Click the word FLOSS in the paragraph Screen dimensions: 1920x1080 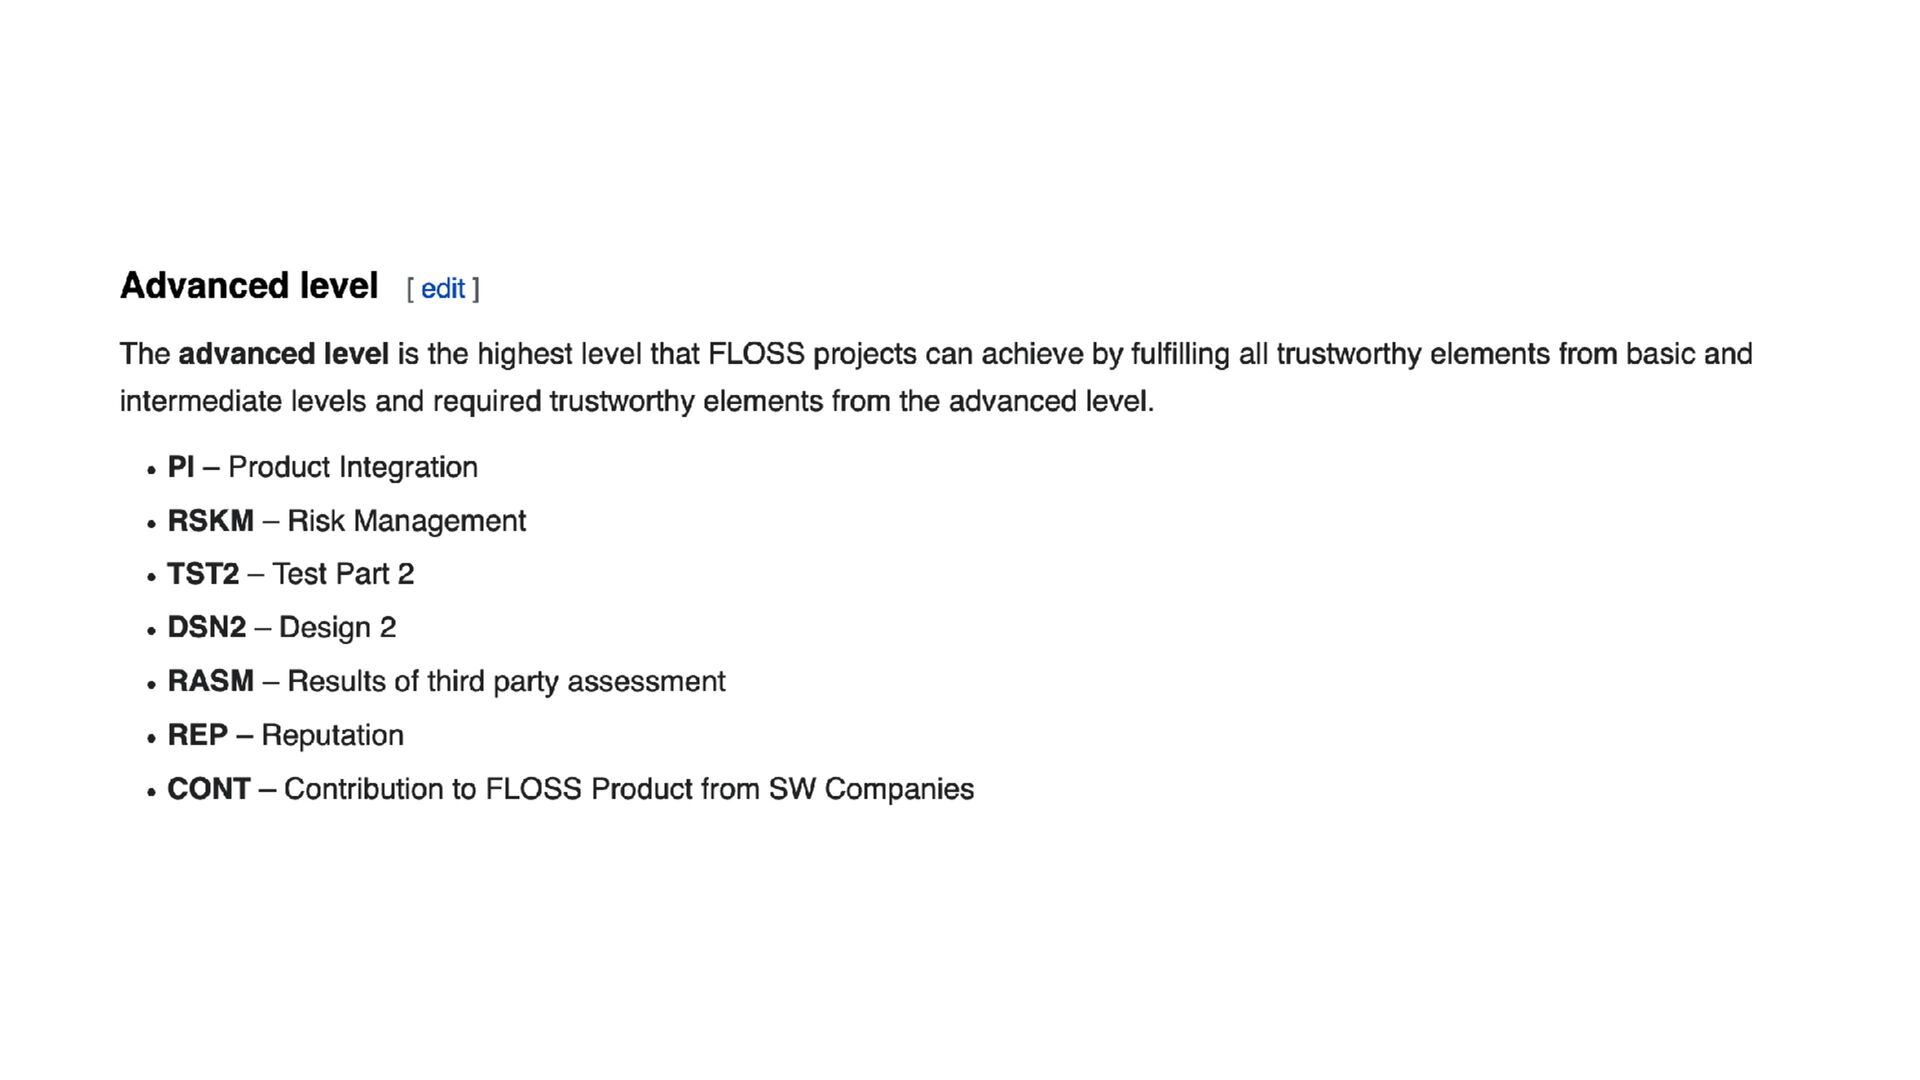756,354
